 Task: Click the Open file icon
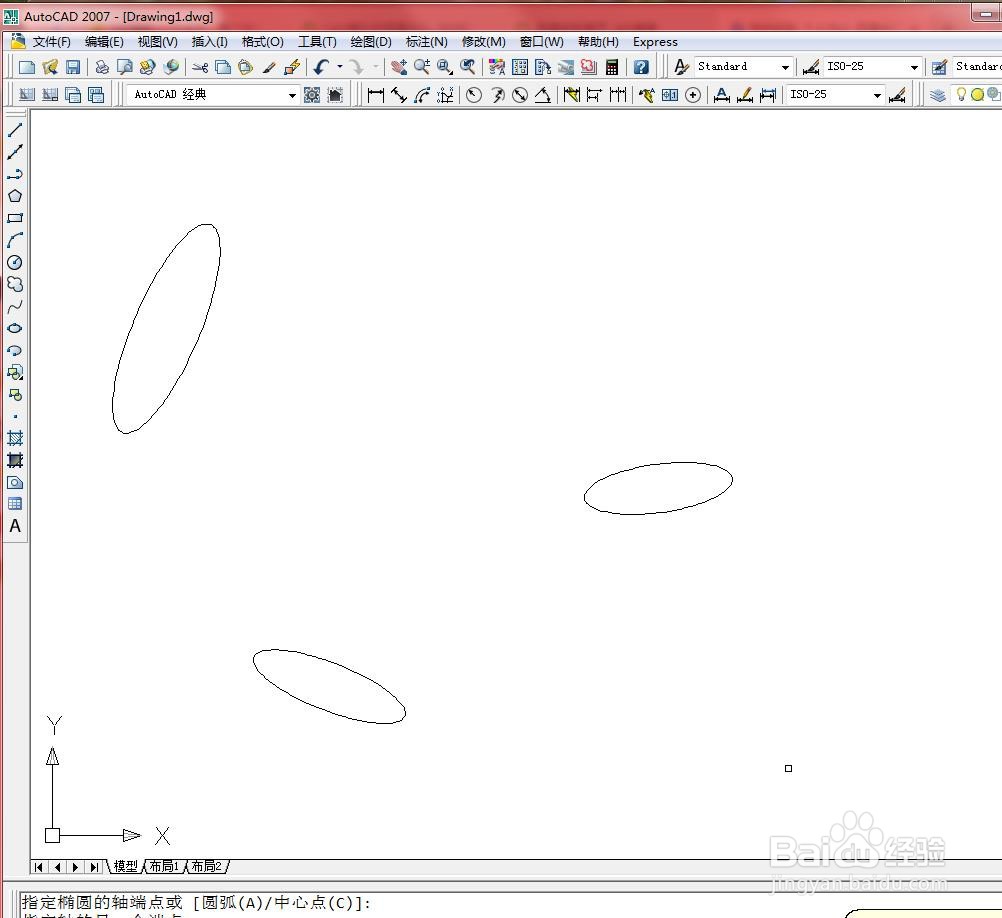pyautogui.click(x=50, y=67)
